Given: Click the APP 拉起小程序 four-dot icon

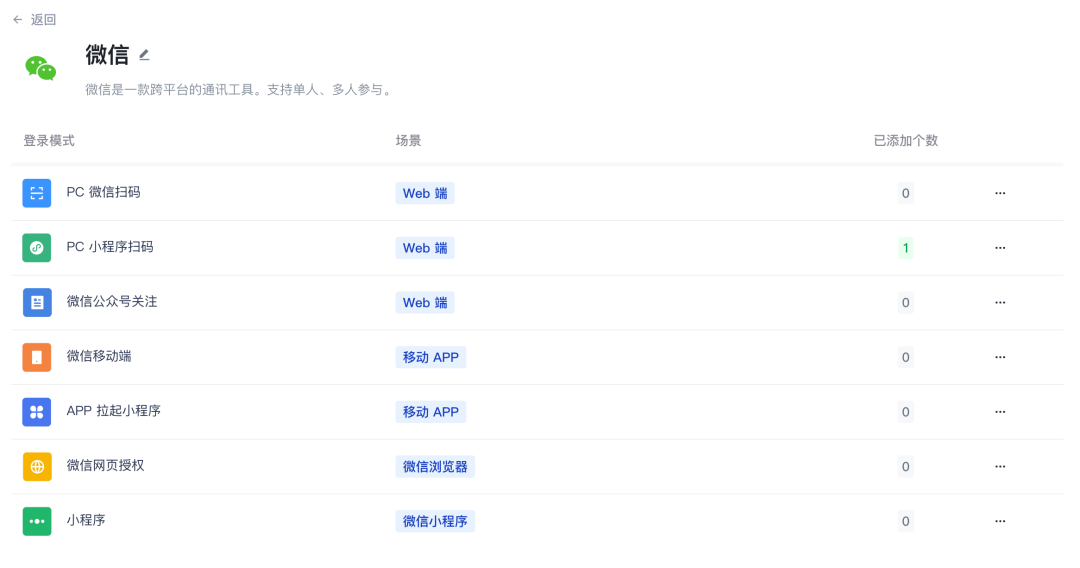Looking at the screenshot, I should click(x=37, y=412).
